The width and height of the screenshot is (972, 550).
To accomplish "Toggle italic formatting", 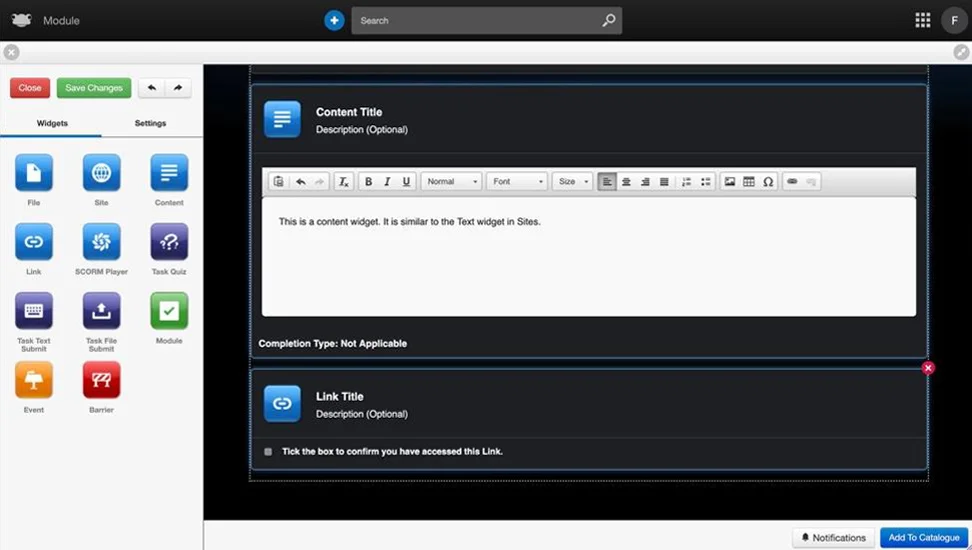I will pos(387,182).
